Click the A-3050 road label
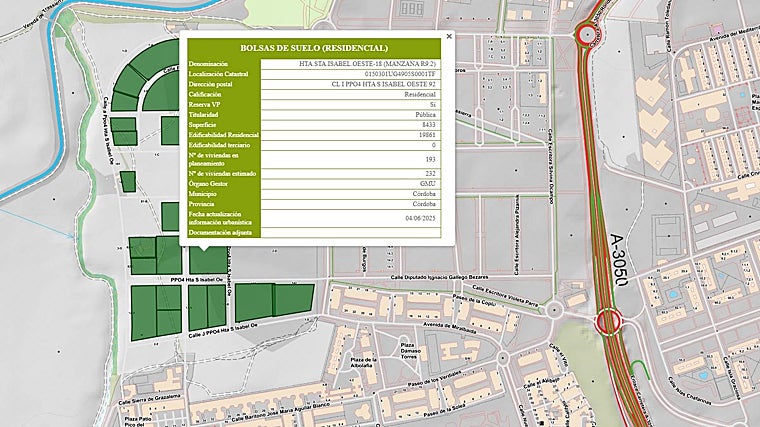 coord(617,262)
